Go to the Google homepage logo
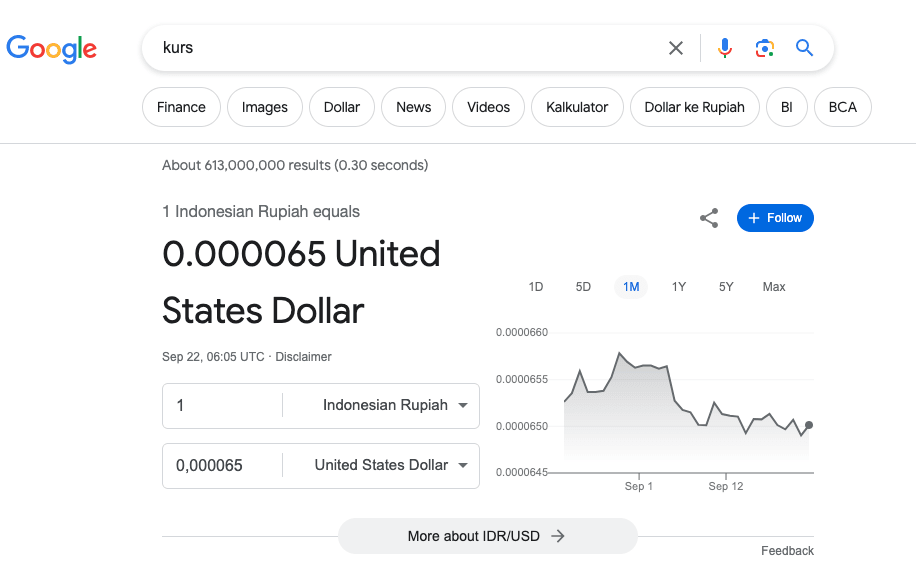Screen dimensions: 916x582 coord(51,48)
